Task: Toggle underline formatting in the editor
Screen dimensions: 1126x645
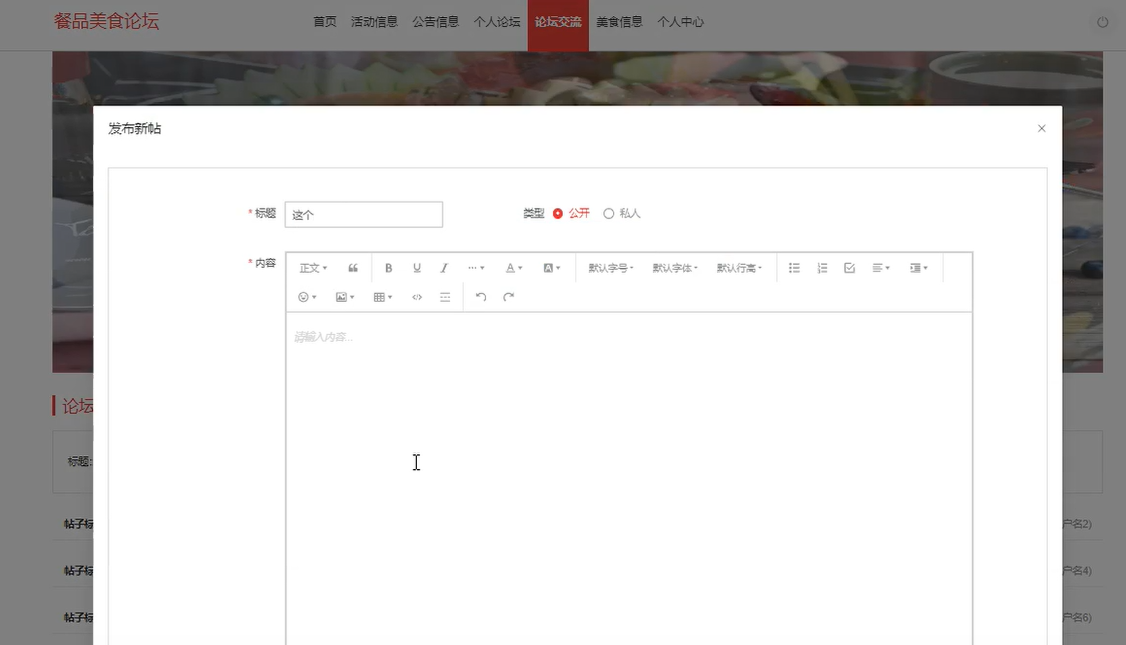Action: (x=417, y=268)
